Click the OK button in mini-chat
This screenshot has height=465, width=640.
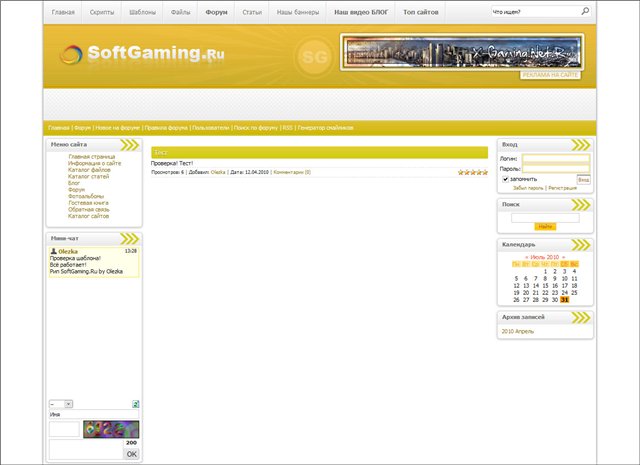pyautogui.click(x=131, y=454)
